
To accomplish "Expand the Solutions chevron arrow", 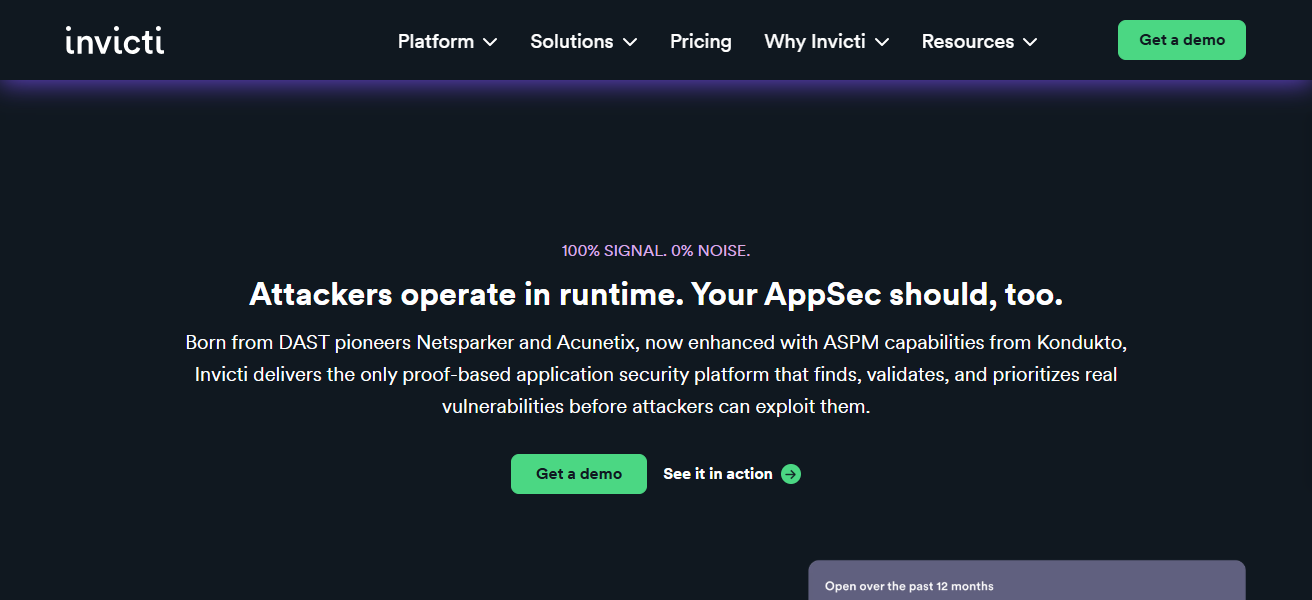I will (630, 42).
